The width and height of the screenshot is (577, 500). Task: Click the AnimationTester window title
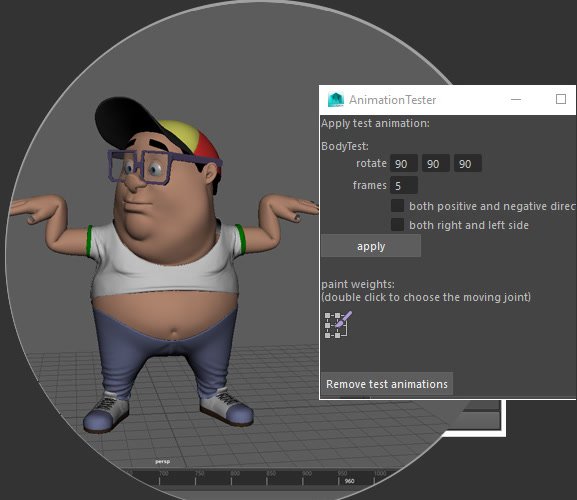coord(392,100)
